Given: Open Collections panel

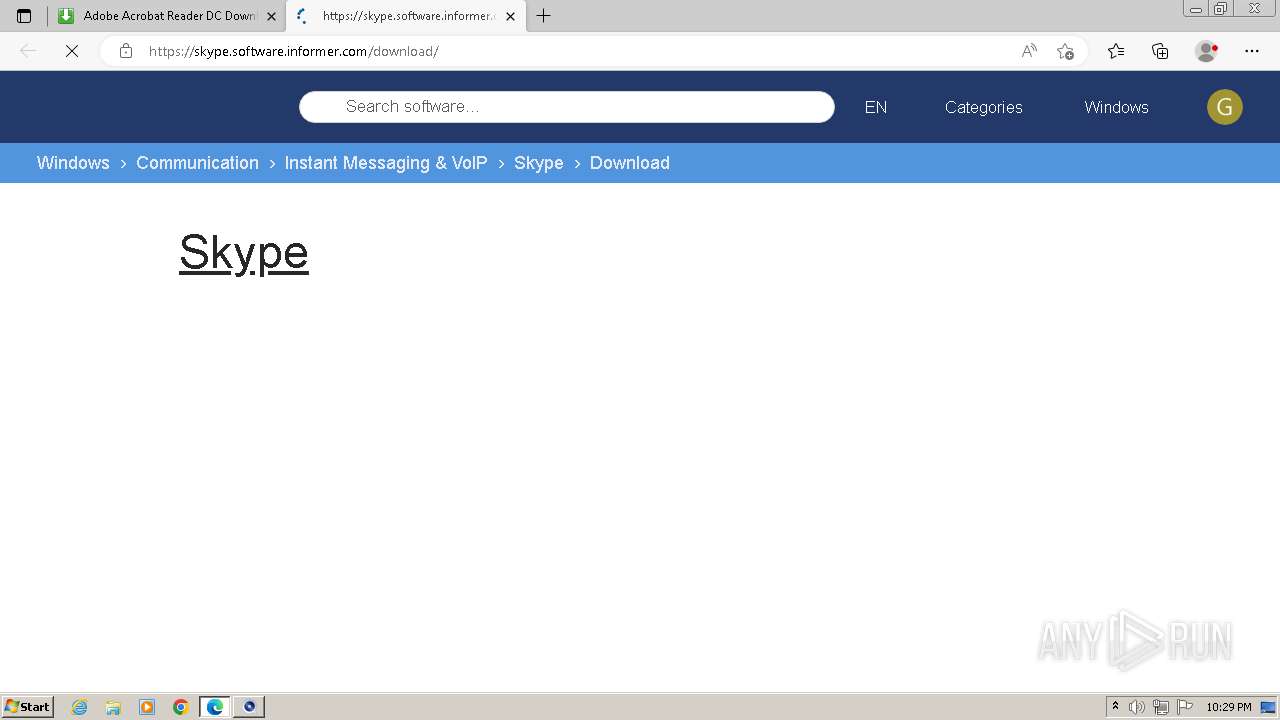Looking at the screenshot, I should (x=1160, y=51).
